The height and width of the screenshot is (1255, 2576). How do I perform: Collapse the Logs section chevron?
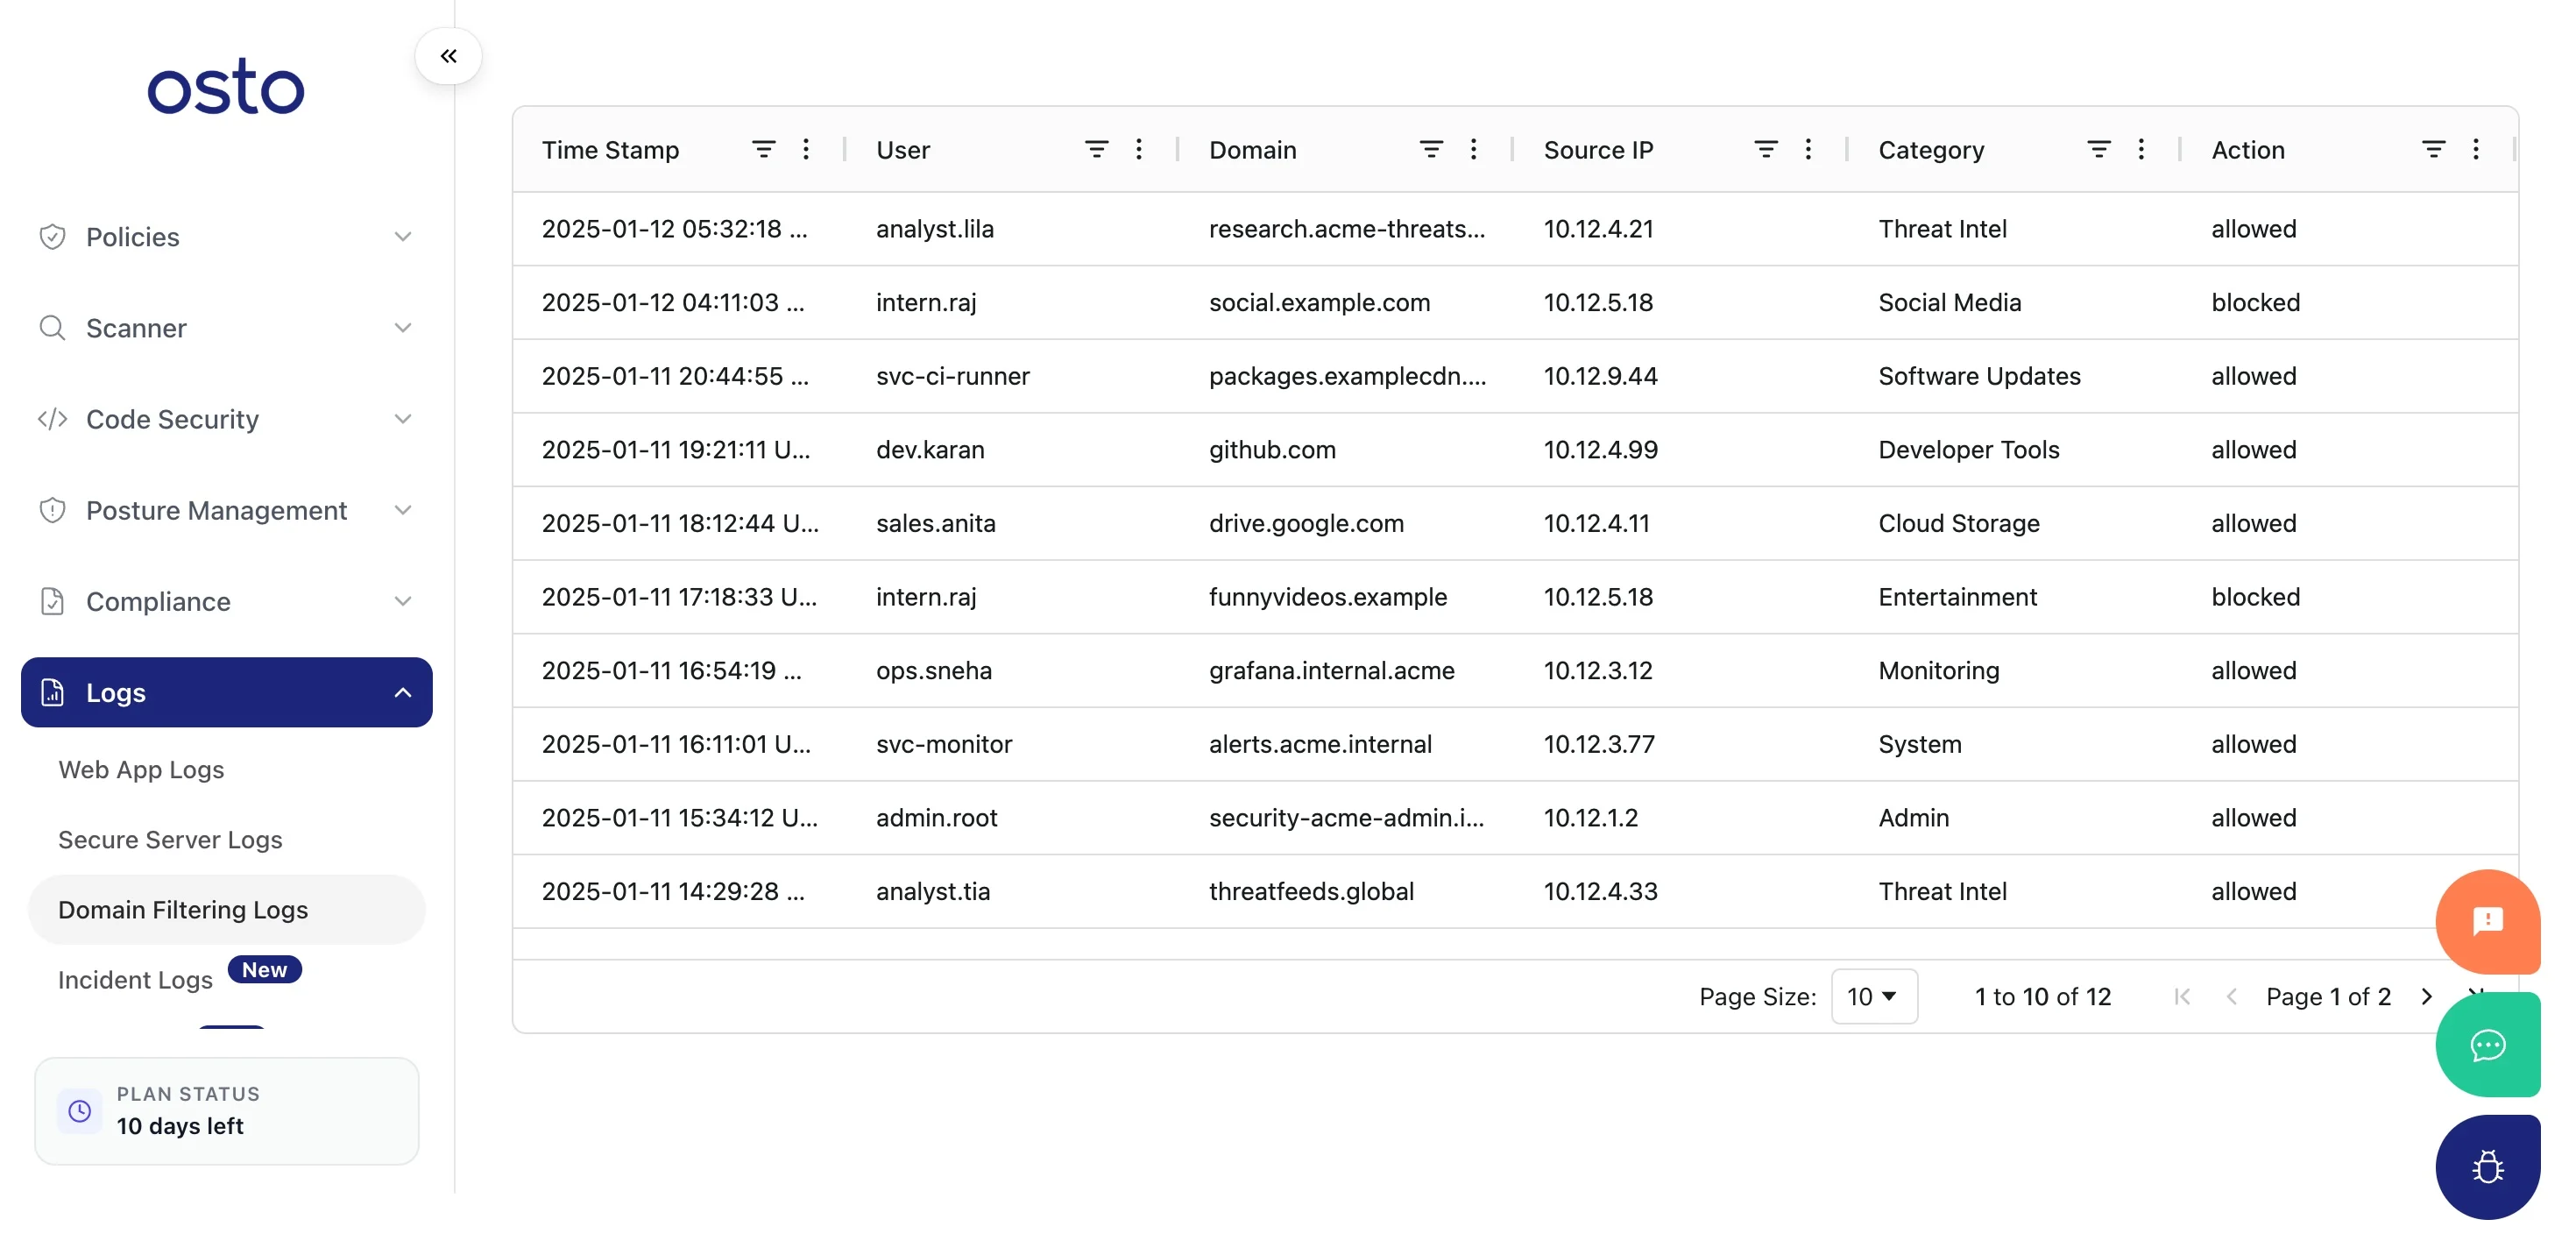403,692
